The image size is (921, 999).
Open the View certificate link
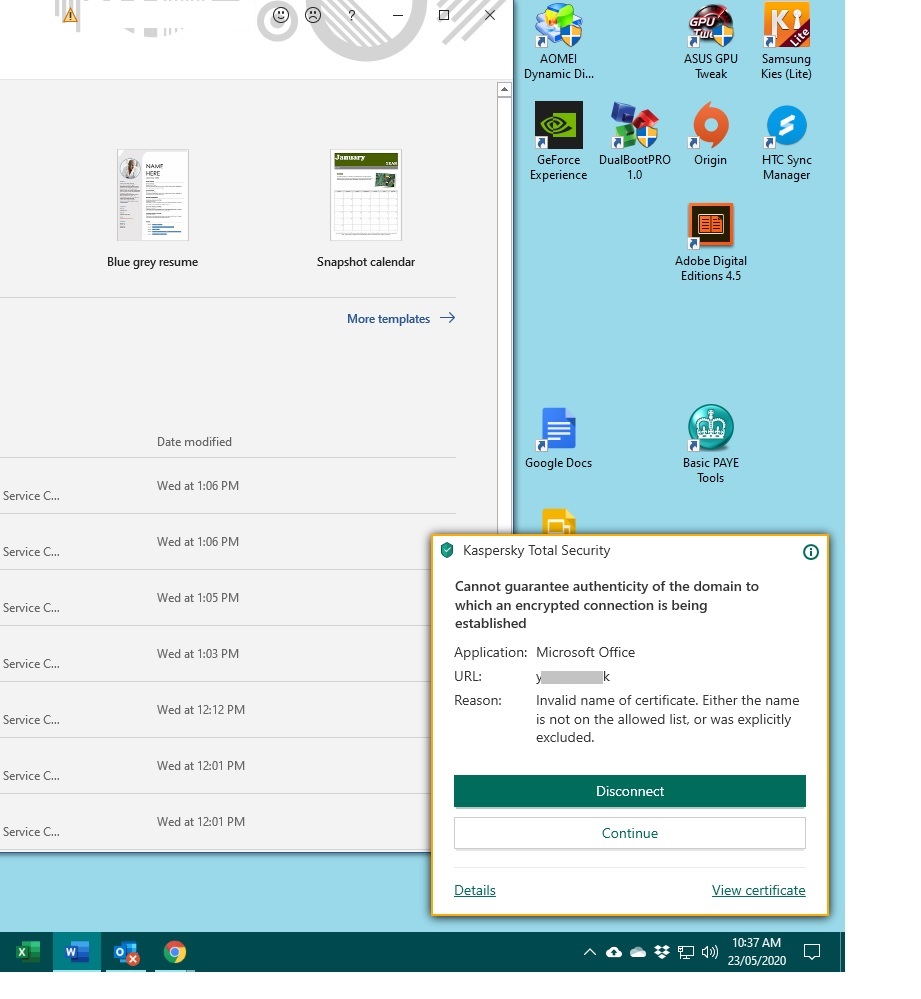(x=758, y=890)
